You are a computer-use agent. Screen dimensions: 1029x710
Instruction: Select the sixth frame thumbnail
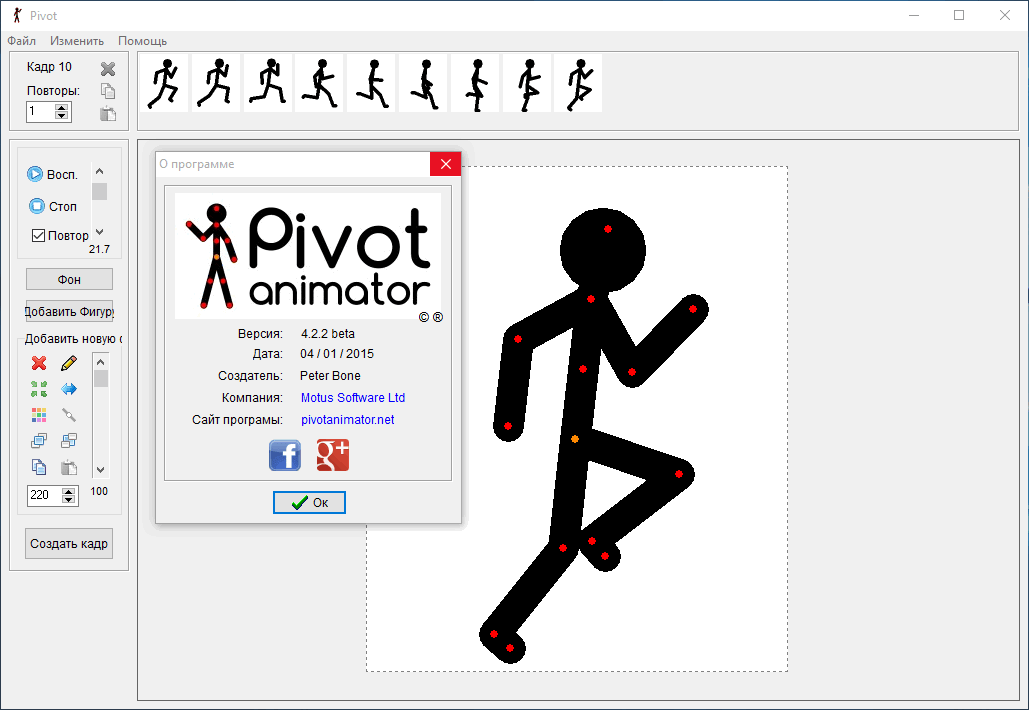coord(423,83)
